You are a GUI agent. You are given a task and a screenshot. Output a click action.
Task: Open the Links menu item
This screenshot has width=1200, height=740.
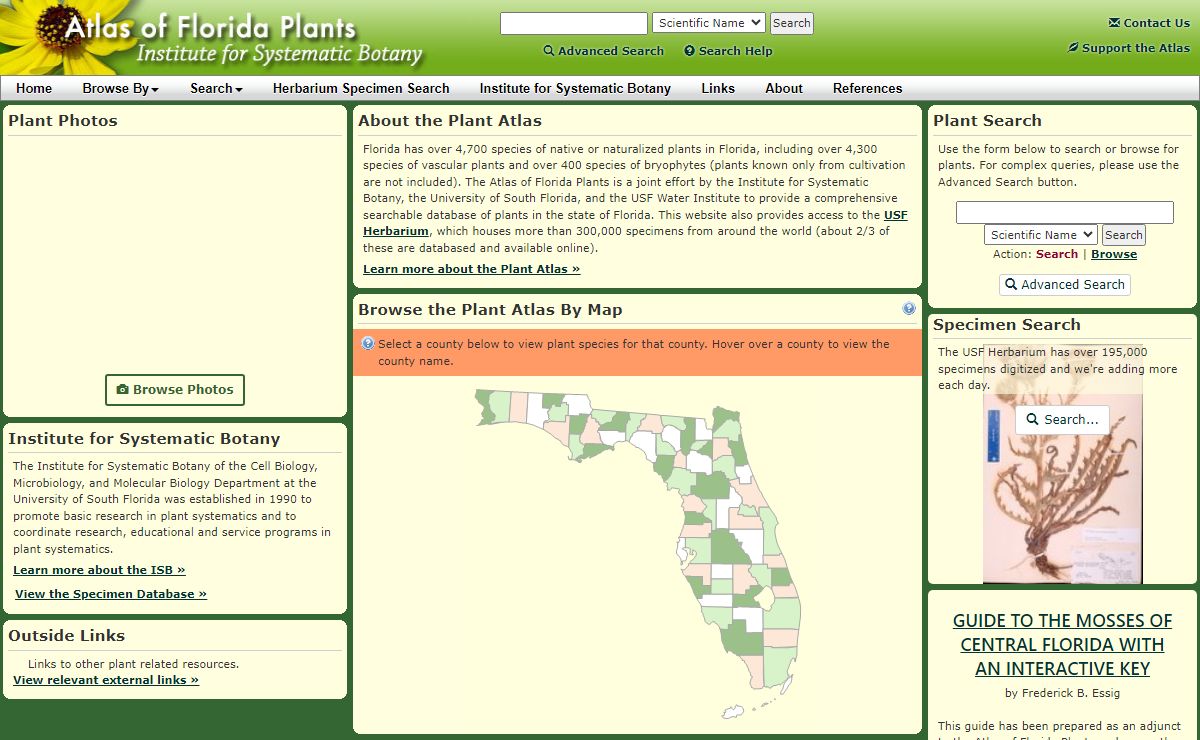(x=718, y=88)
